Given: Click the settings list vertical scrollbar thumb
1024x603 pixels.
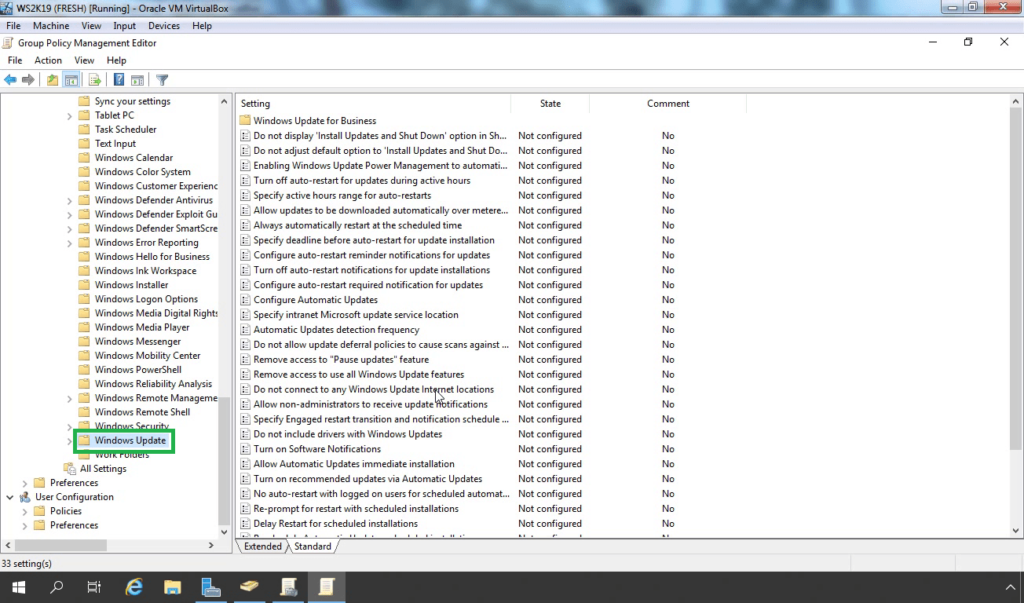Looking at the screenshot, I should [x=1016, y=279].
